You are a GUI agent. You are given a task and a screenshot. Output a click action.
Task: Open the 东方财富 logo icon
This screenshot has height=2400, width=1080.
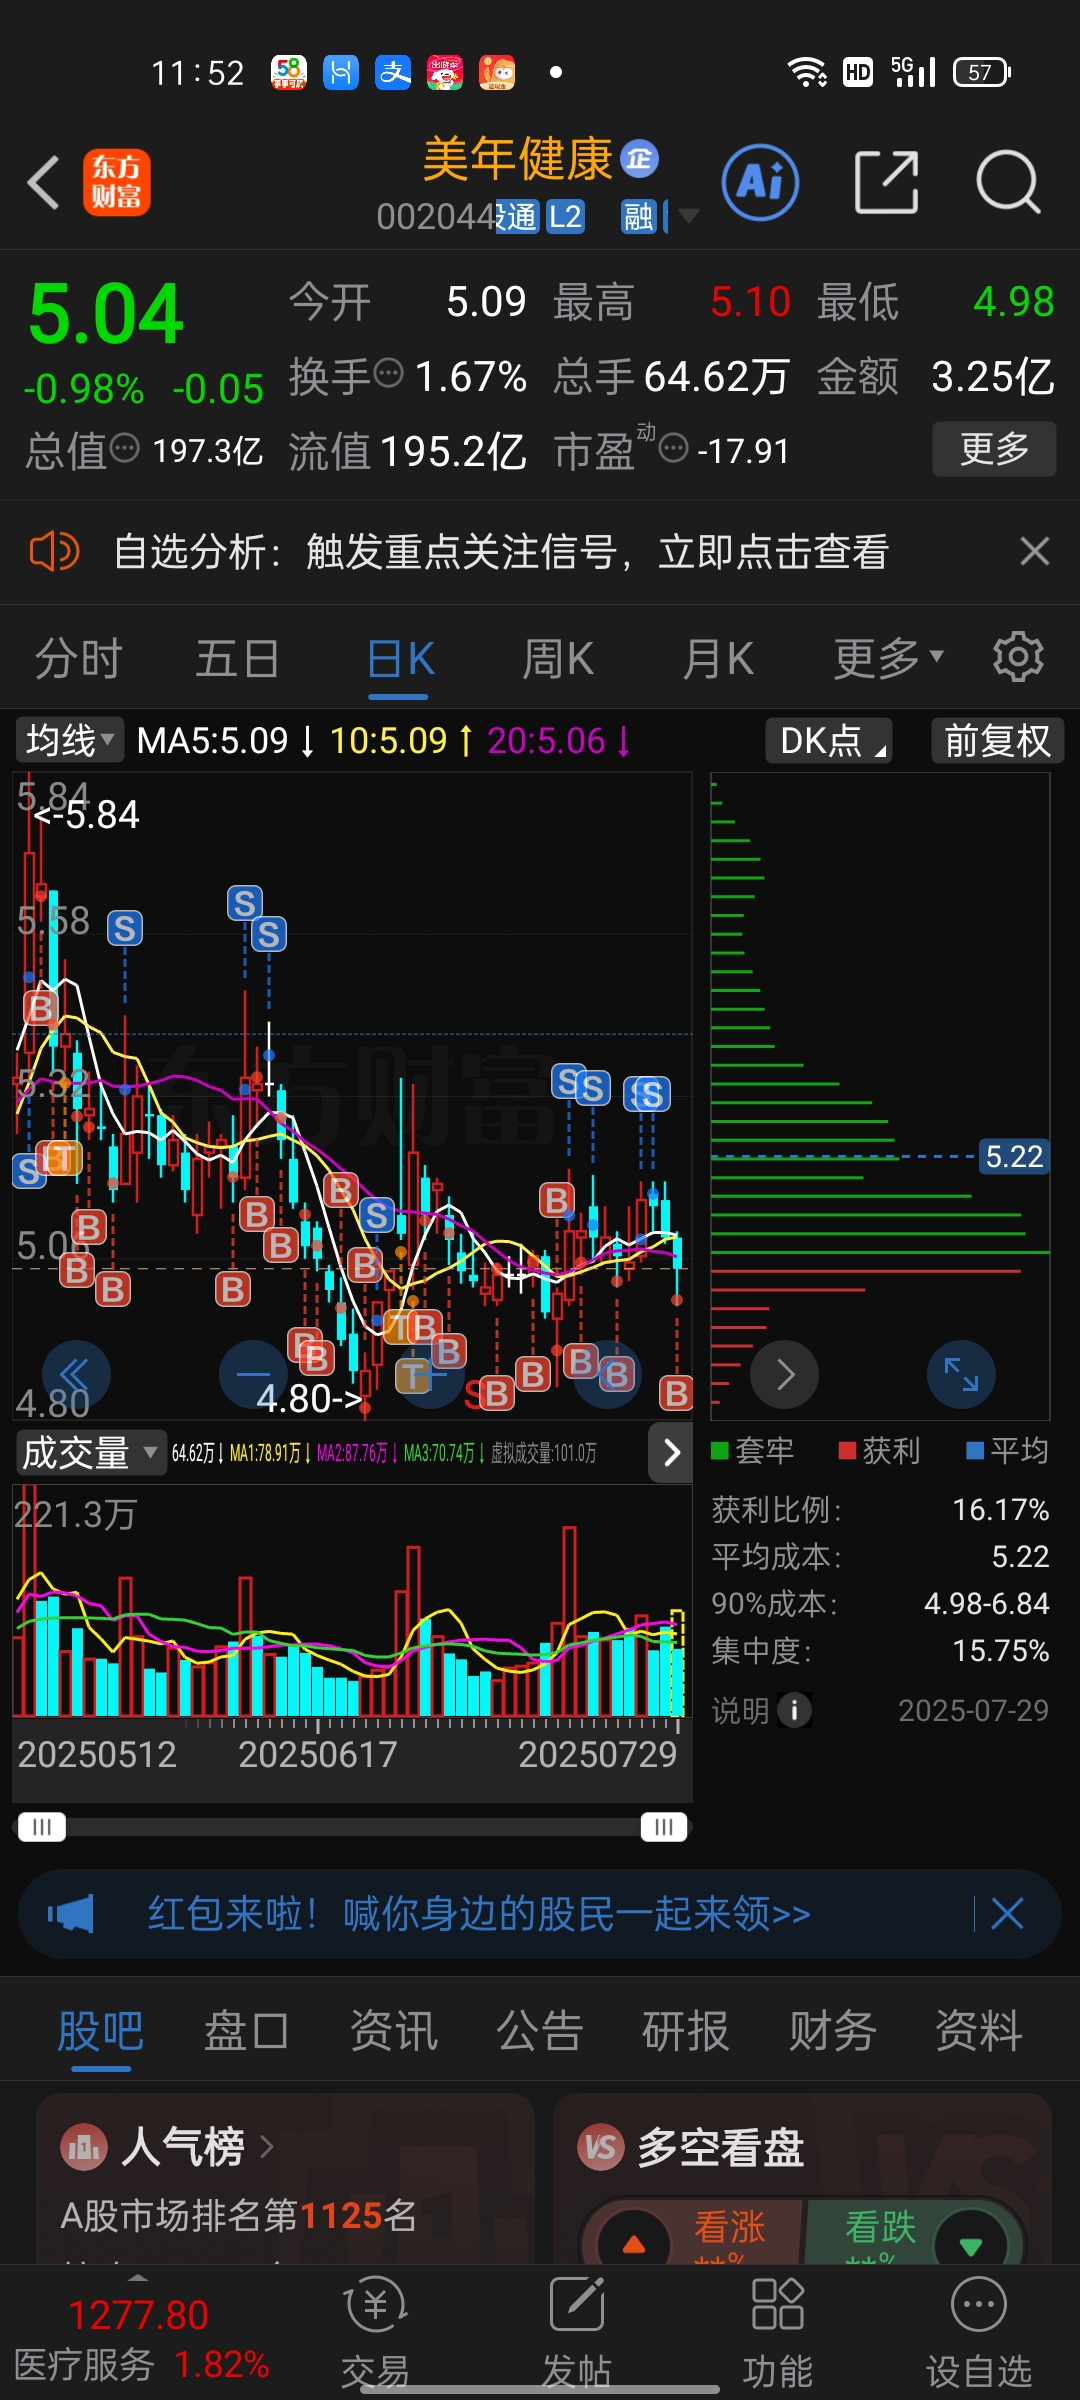point(116,183)
